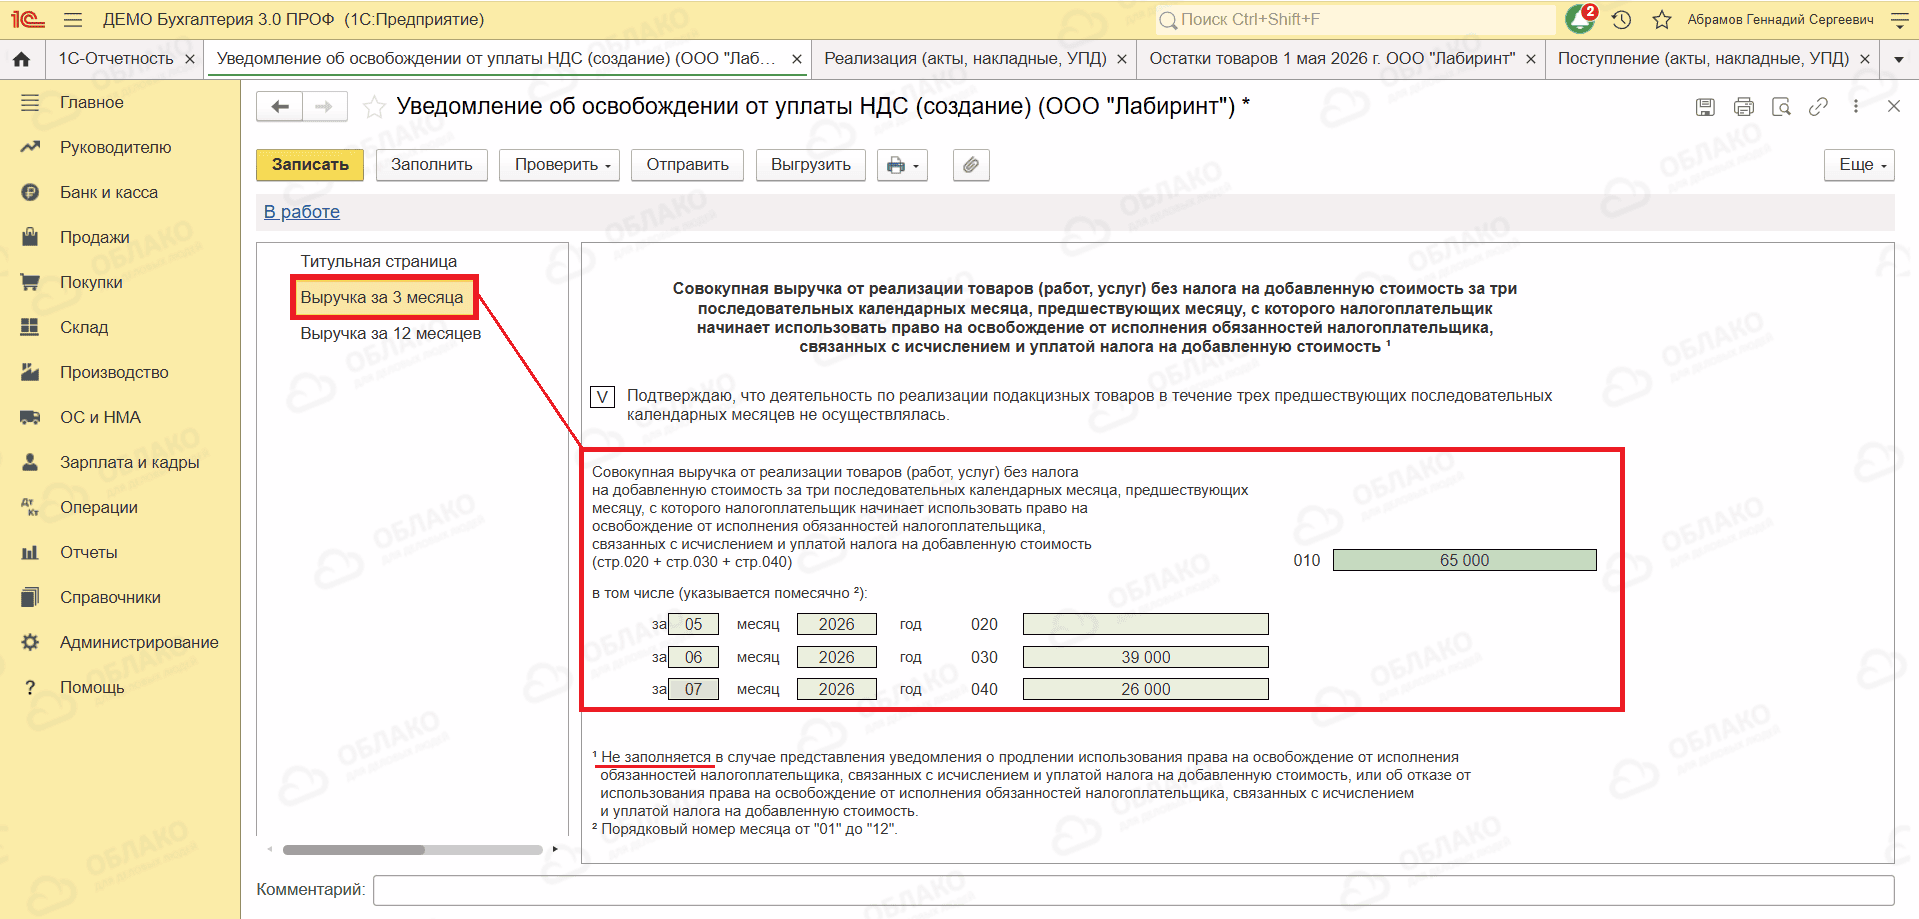Open the Производство section

(114, 372)
